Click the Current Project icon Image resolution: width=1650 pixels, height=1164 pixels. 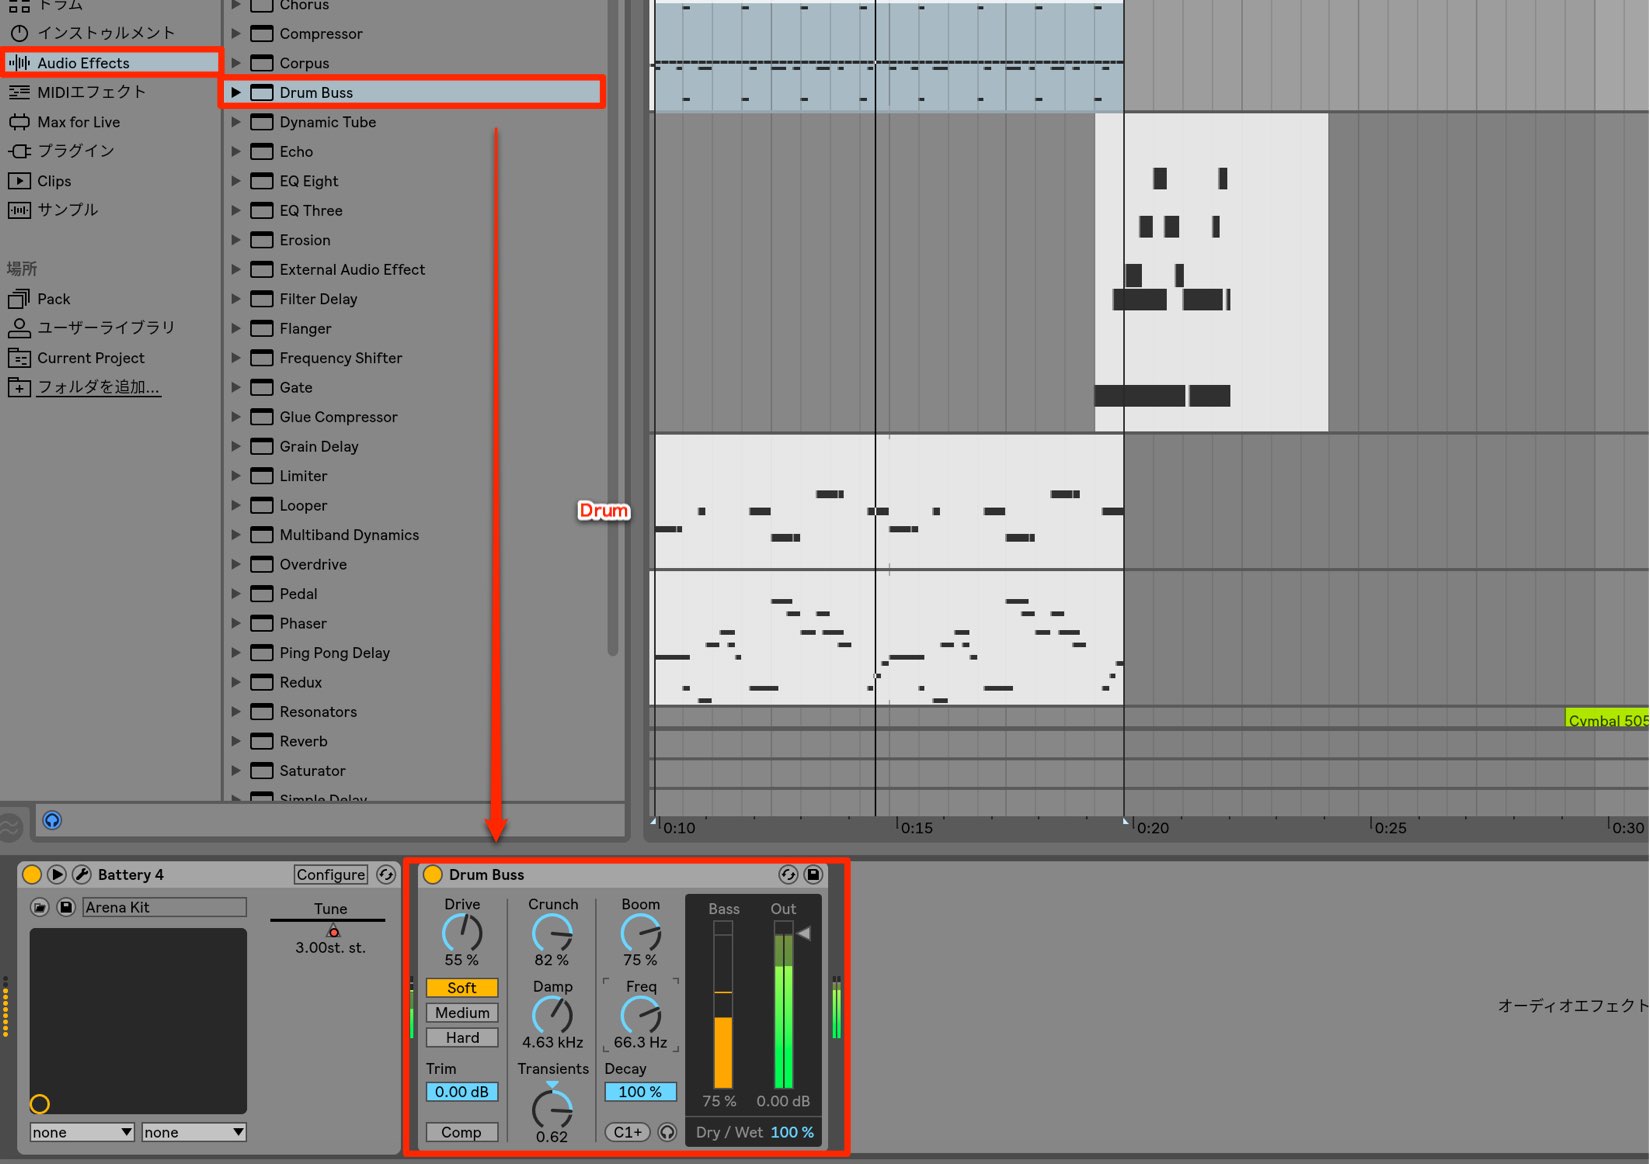click(x=19, y=358)
